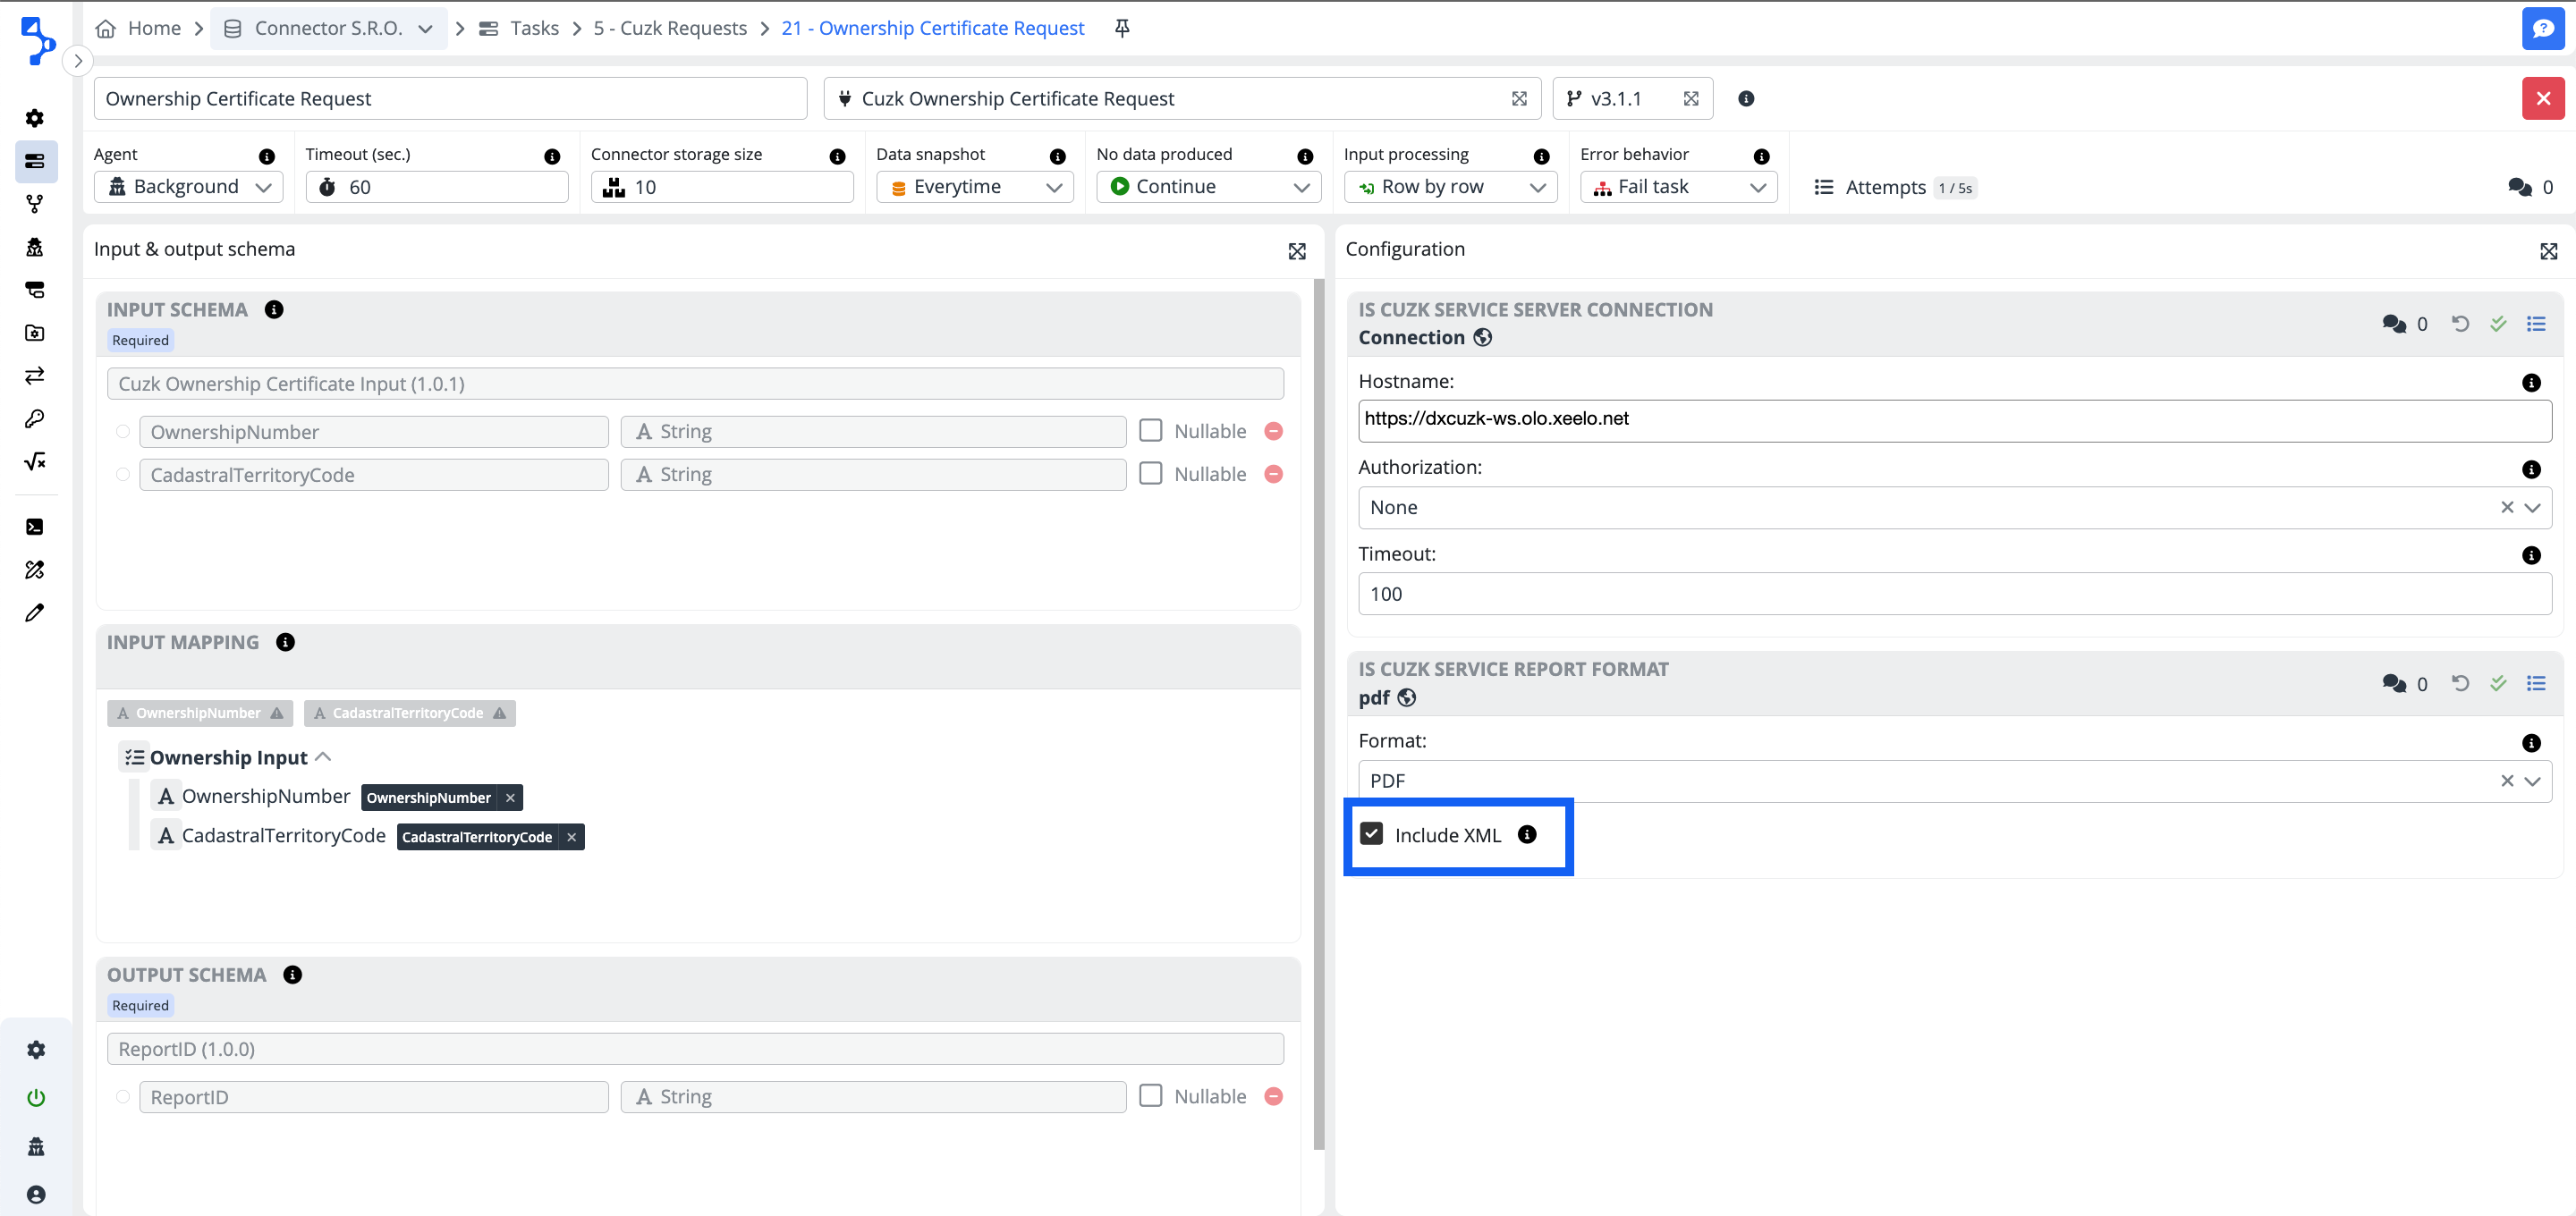Uncheck the Include XML checkbox

pos(1371,833)
